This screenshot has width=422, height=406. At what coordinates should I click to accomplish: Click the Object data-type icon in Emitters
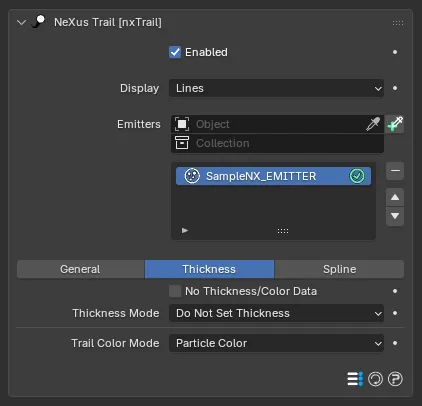click(x=182, y=124)
